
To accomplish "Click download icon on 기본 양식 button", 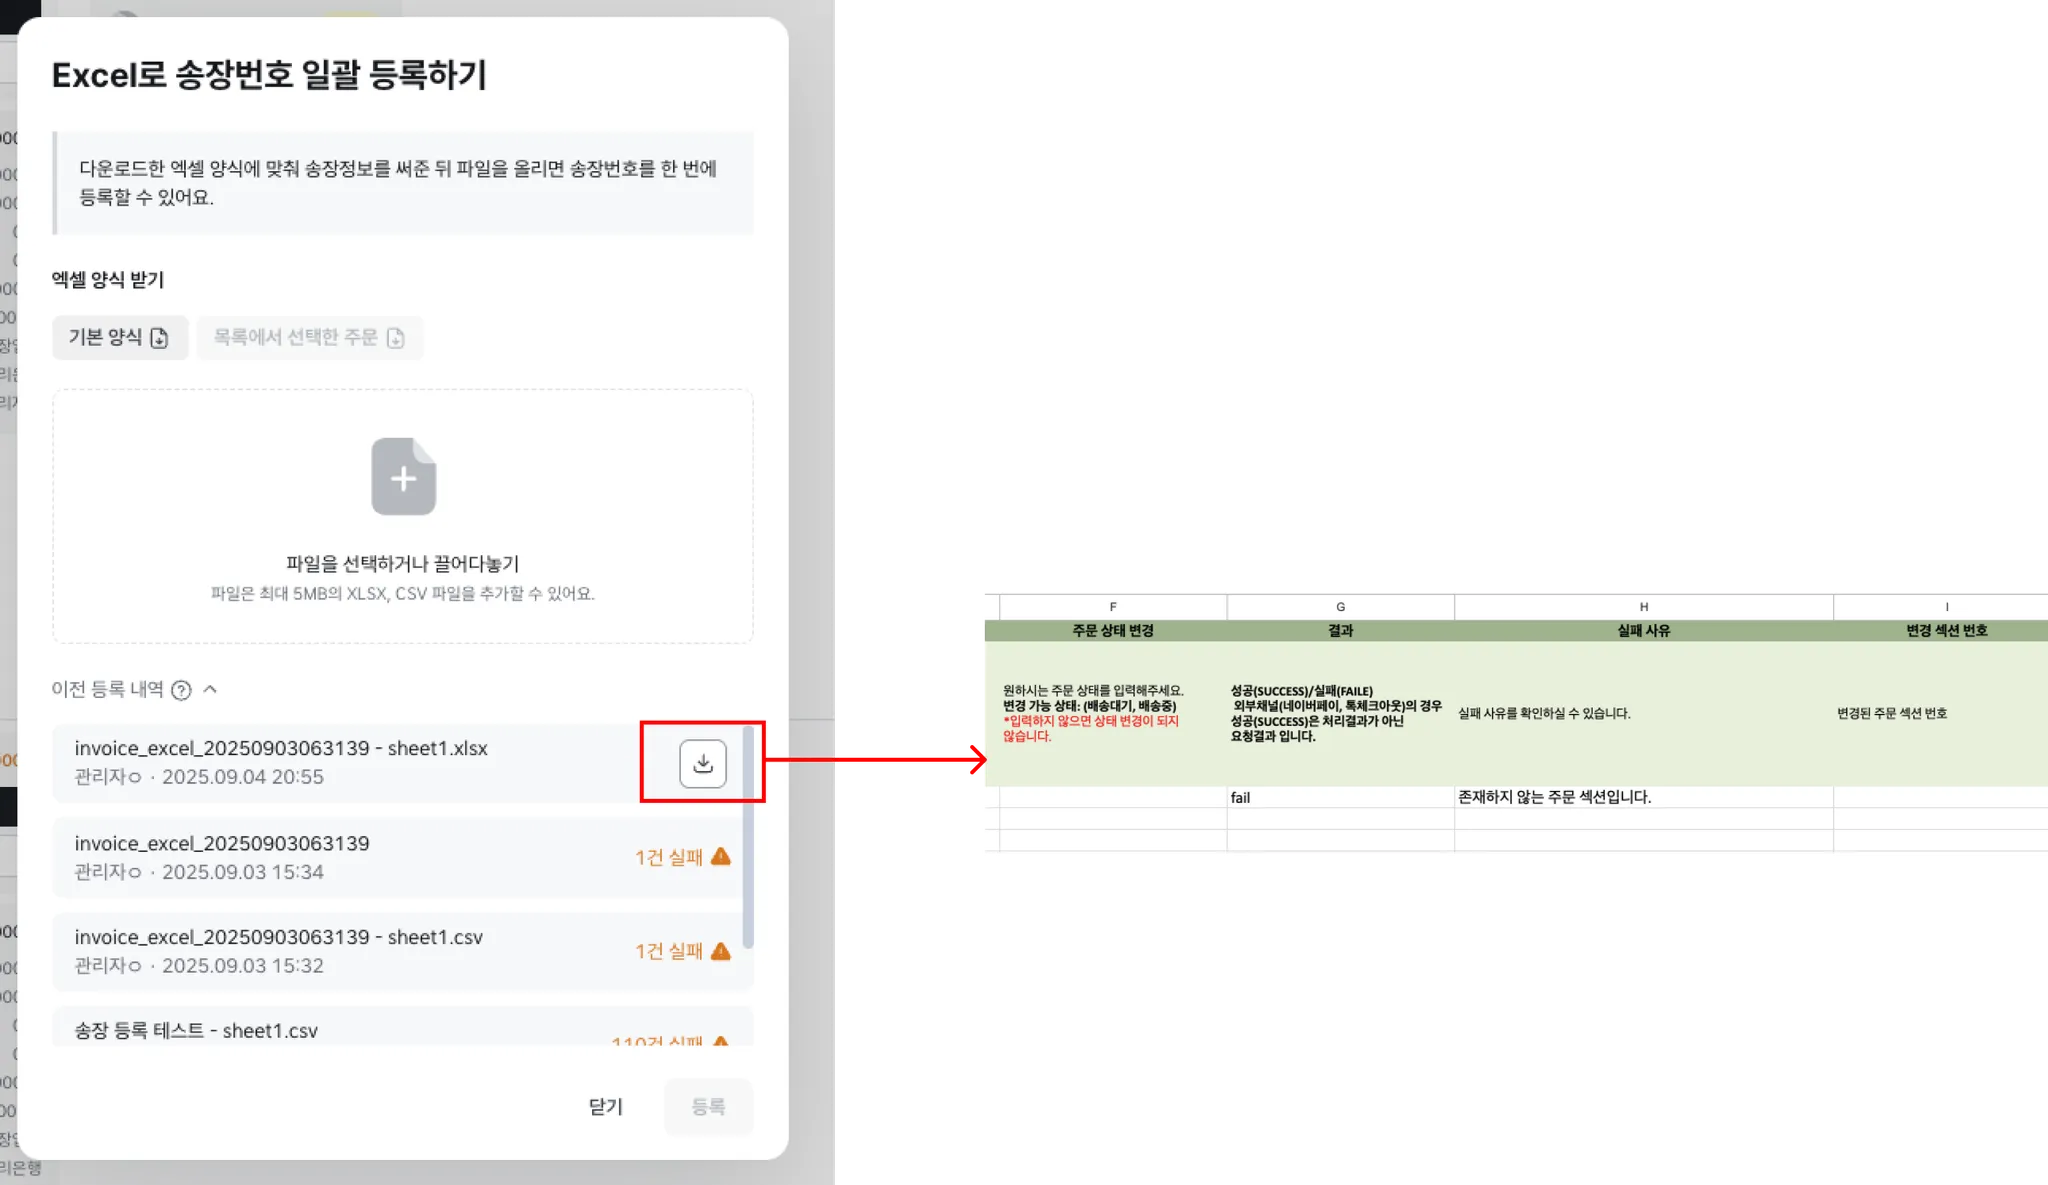I will tap(159, 338).
